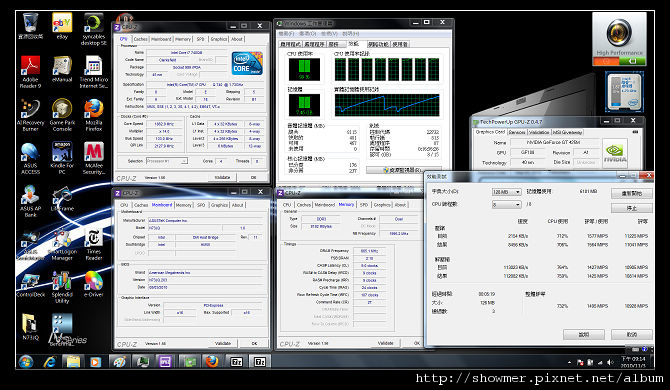Screen dimensions: 670x390
Task: Open Users tab in Task Manager
Action: (400, 44)
